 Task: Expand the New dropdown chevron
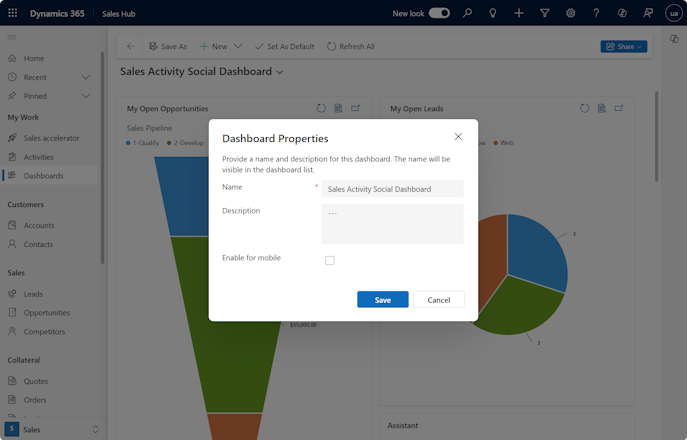[x=238, y=46]
